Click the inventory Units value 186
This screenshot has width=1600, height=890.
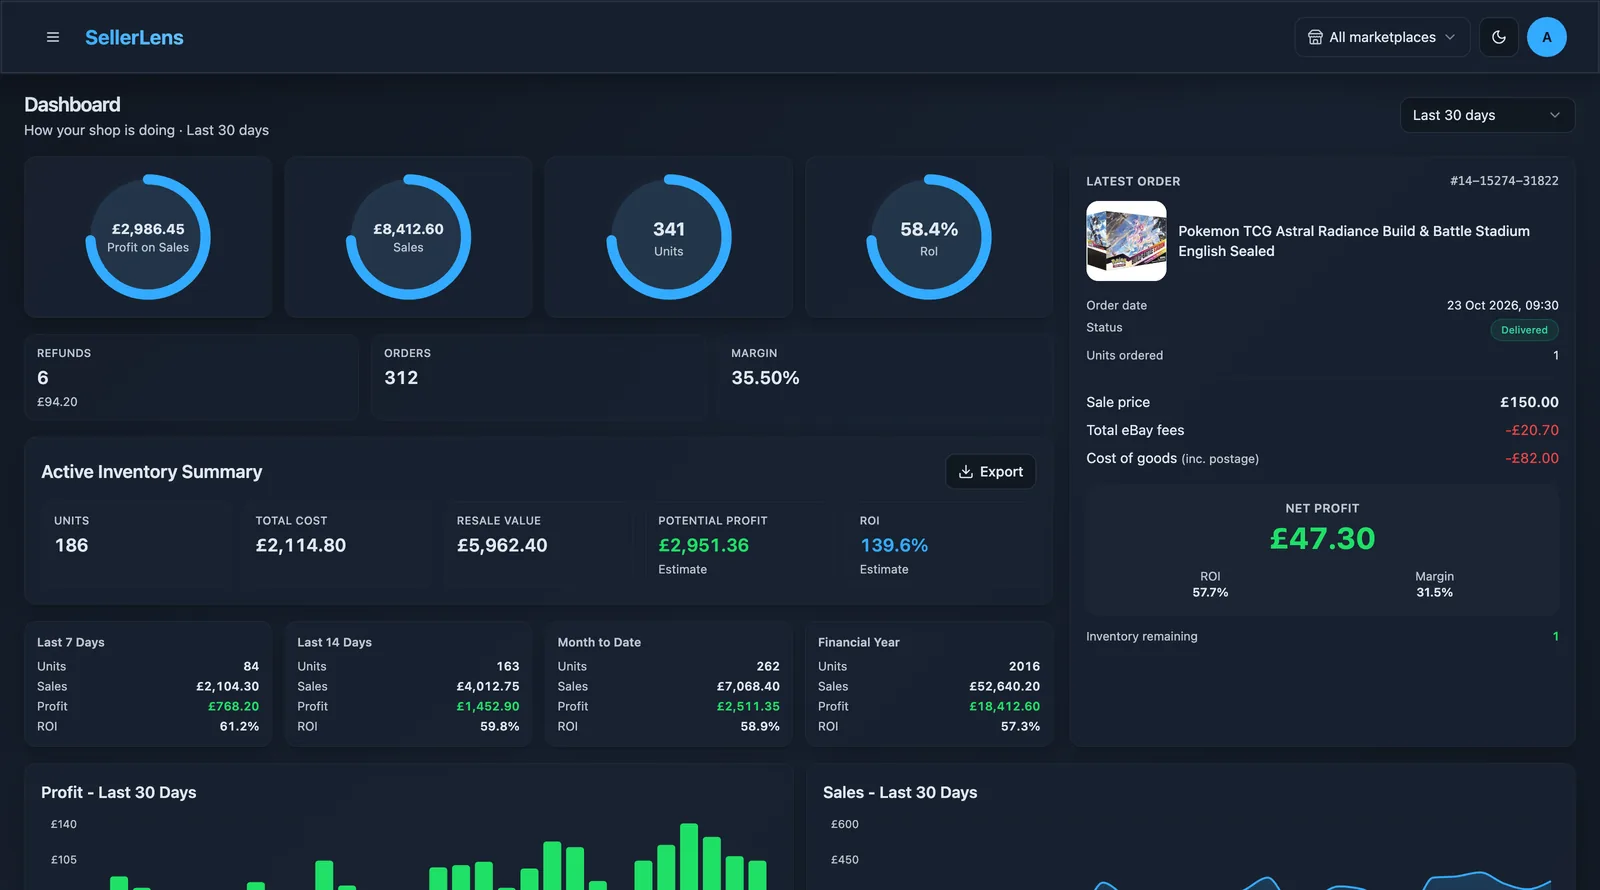point(71,545)
